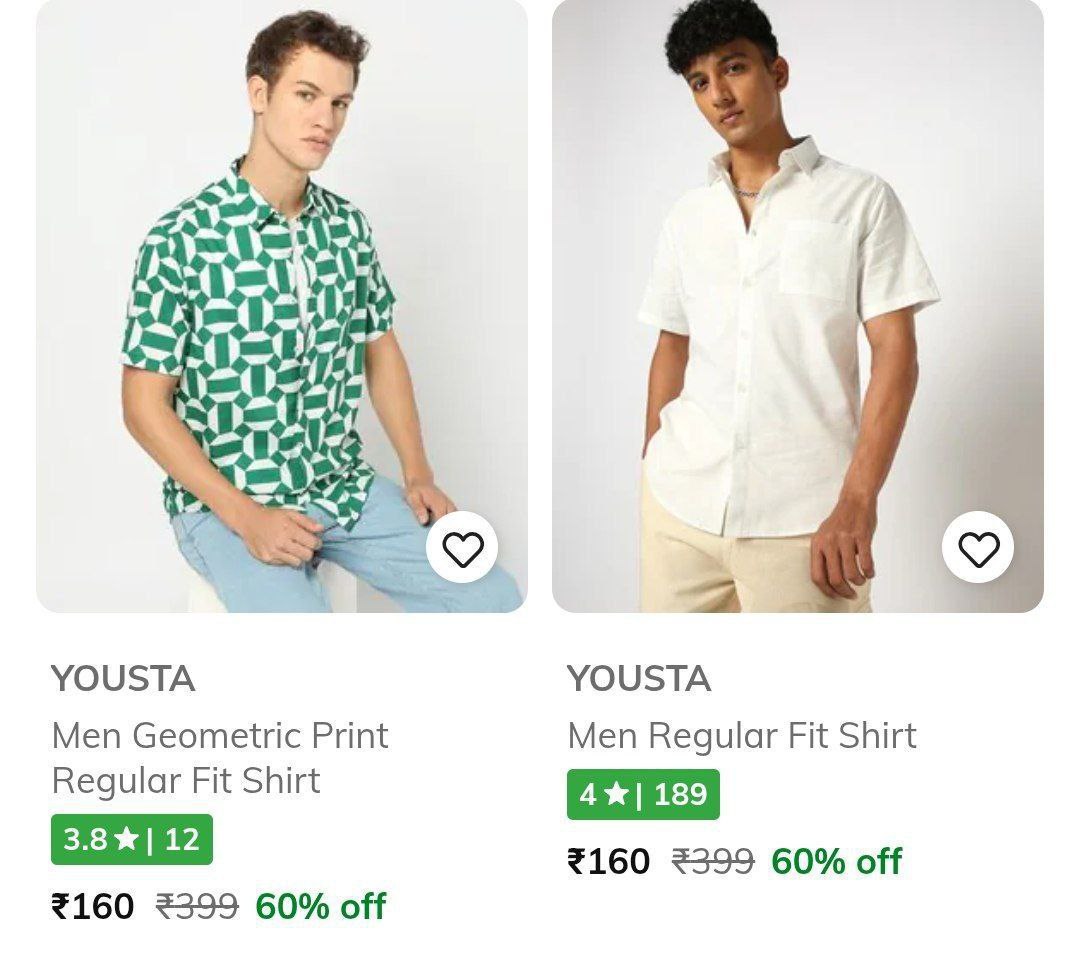Tap struck-through ₹399 under geometric shirt
Screen dimensions: 1080x953
(x=197, y=907)
